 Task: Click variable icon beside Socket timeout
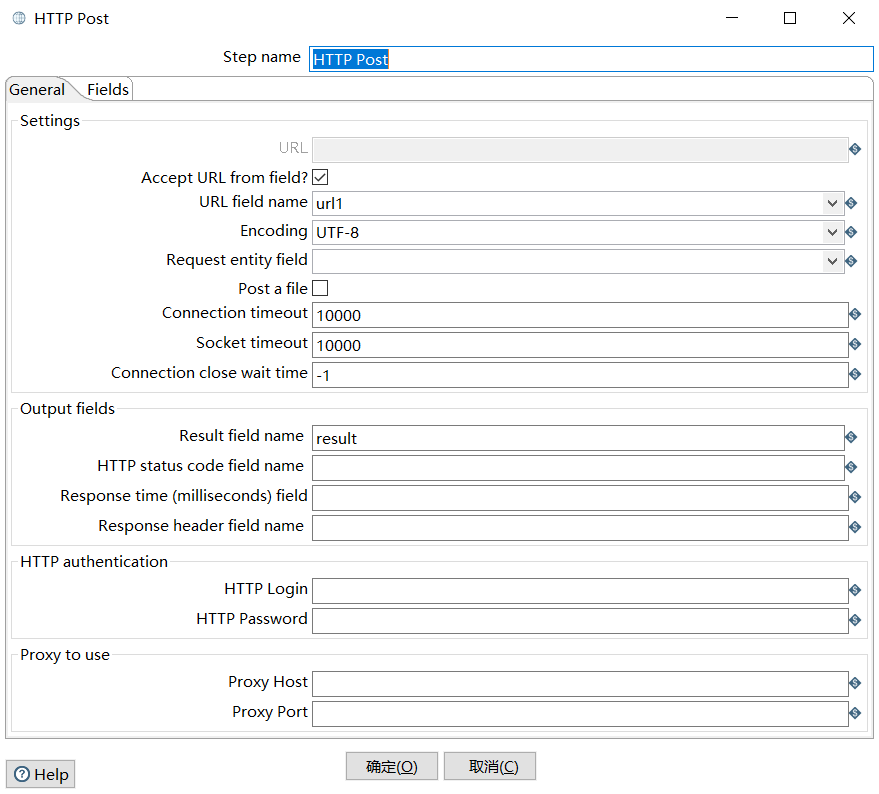(854, 344)
